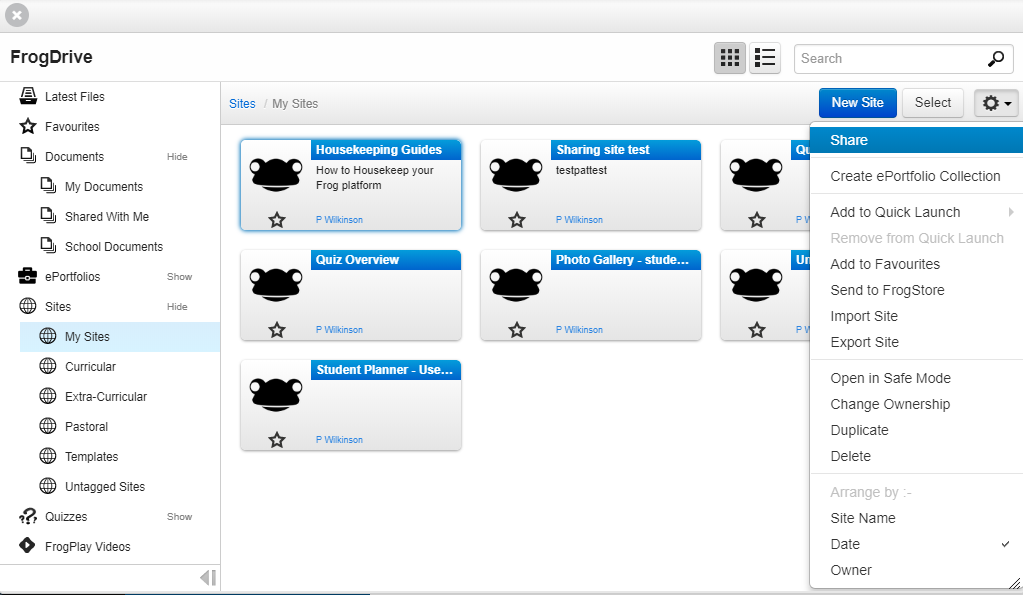Hide the Sites section
Viewport: 1023px width, 595px height.
pyautogui.click(x=177, y=307)
